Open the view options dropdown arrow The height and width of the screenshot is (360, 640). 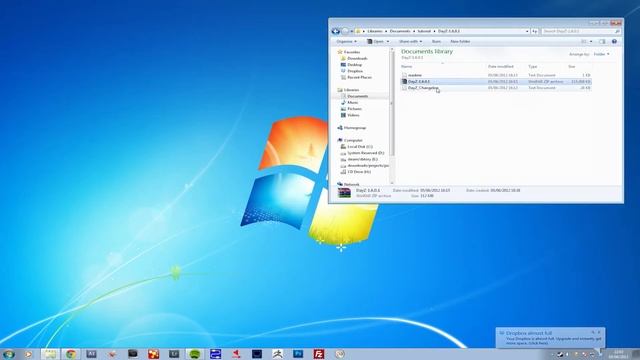pos(591,42)
